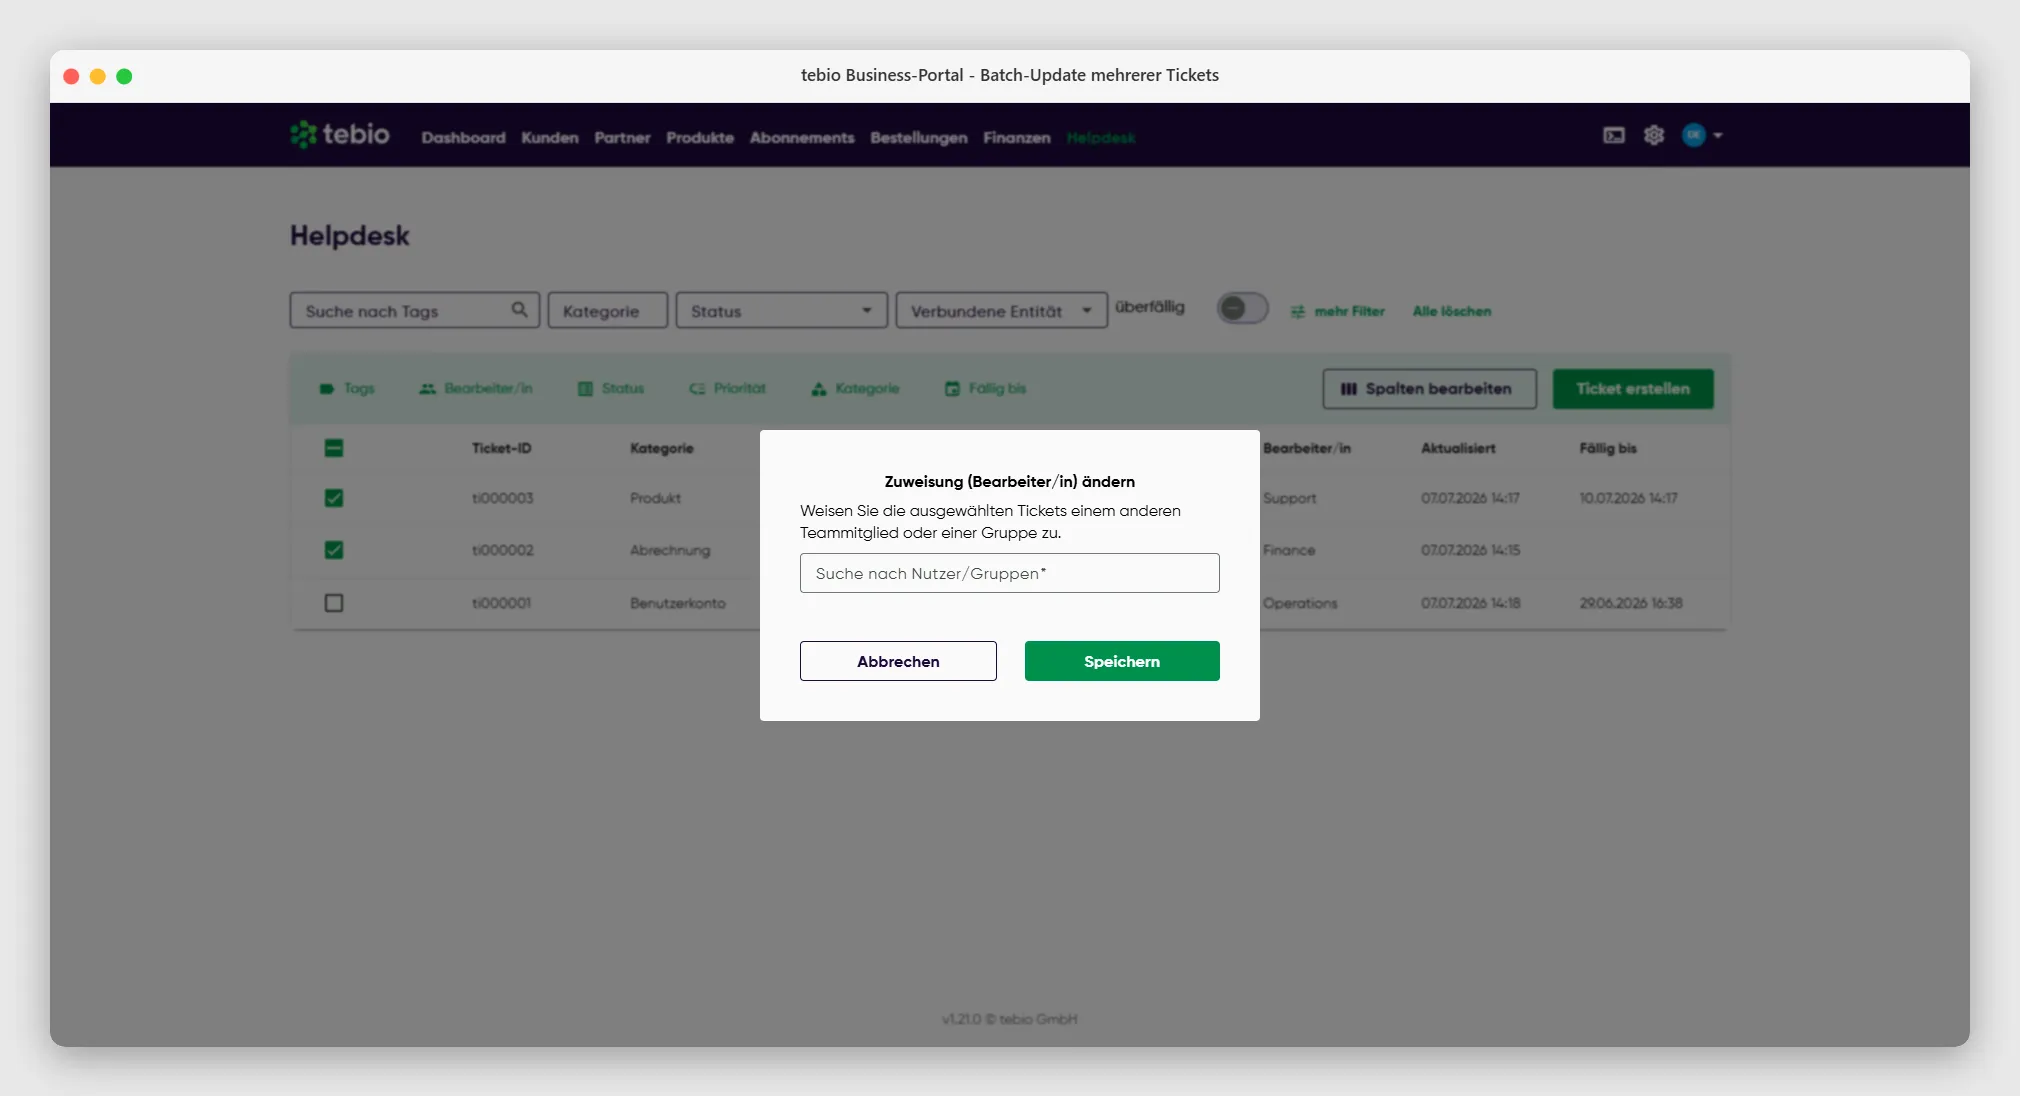Uncheck ticket ti000003 checkbox
The height and width of the screenshot is (1096, 2020).
(x=334, y=498)
